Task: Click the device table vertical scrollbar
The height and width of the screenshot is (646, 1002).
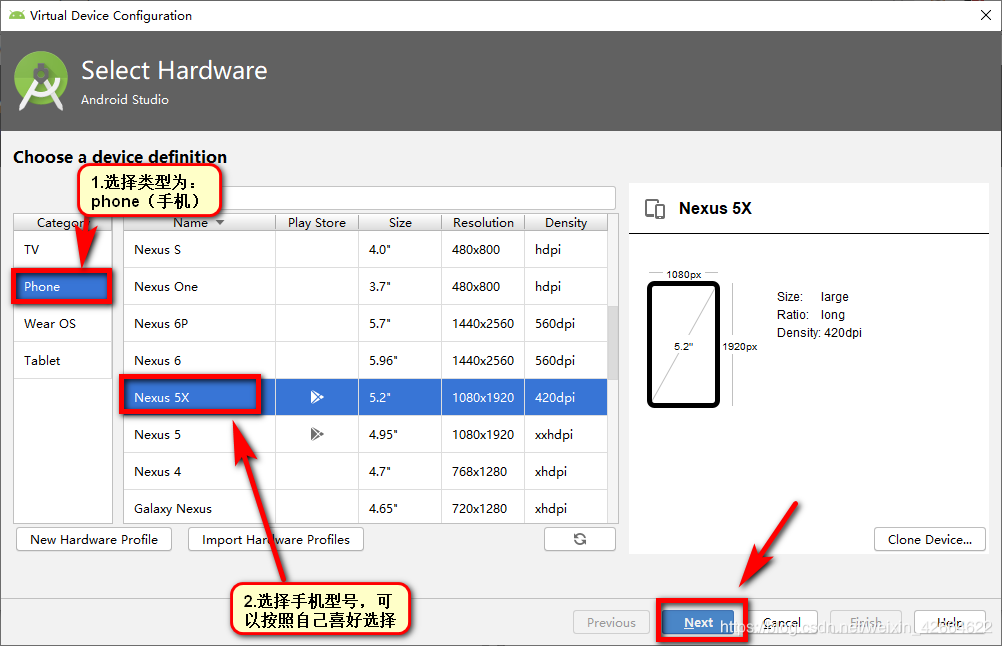Action: pos(613,343)
